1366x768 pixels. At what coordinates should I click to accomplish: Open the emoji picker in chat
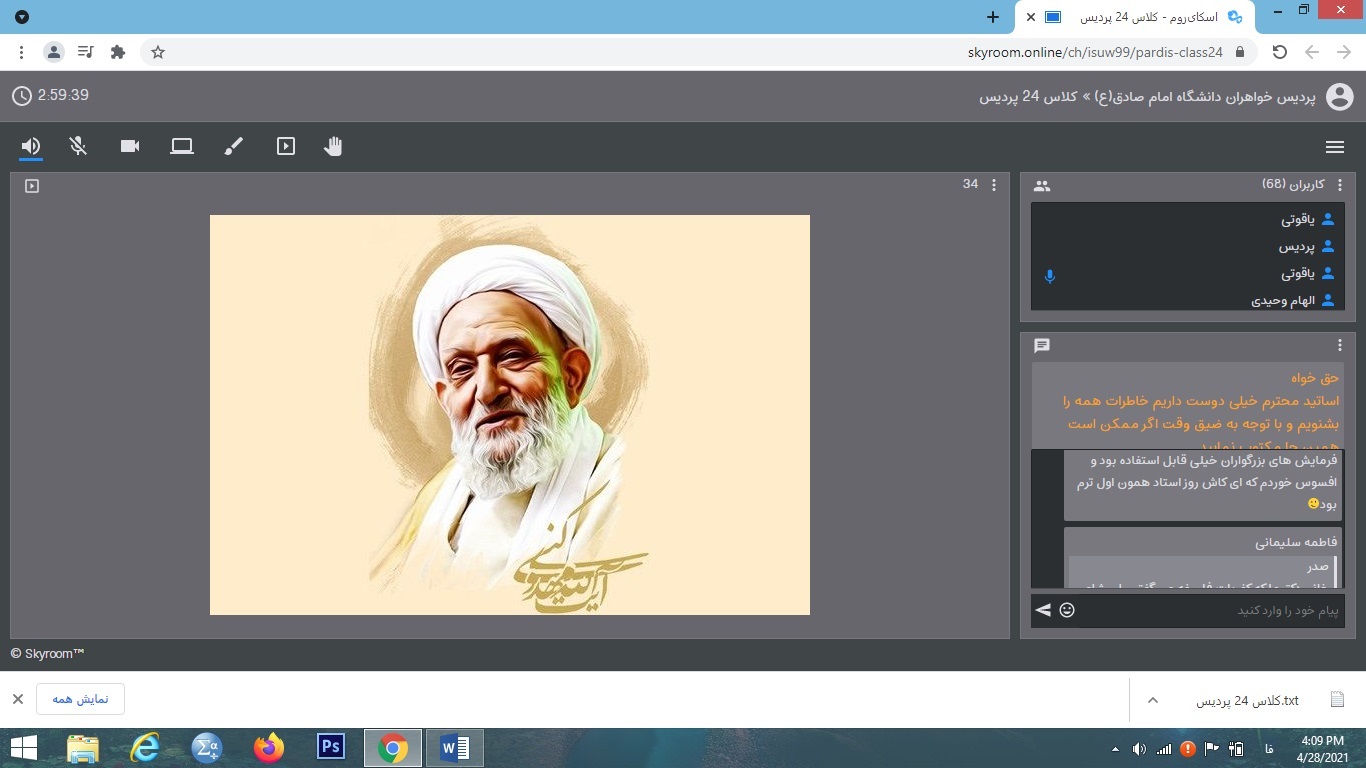1067,610
